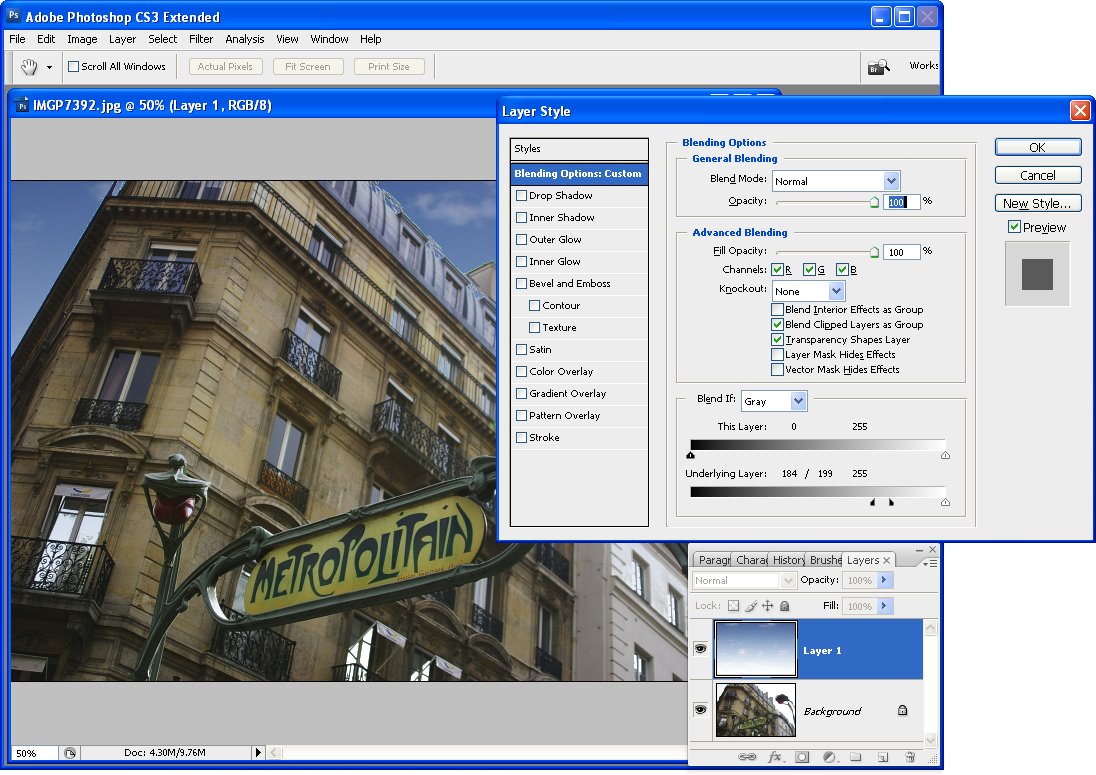
Task: Switch to the History tab
Action: point(788,560)
